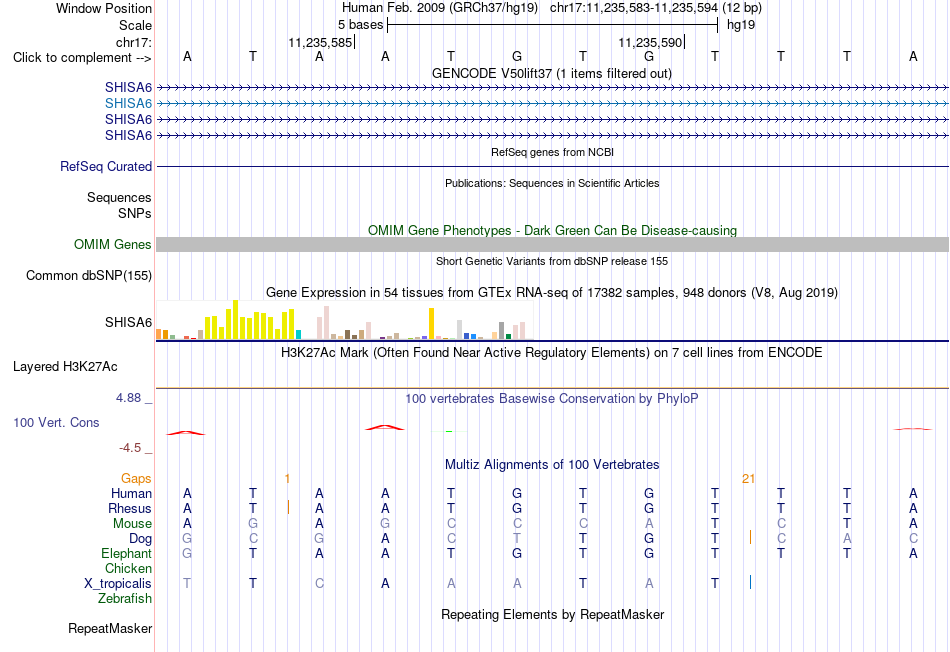The image size is (950, 652).
Task: Open the OMIM Gene Phenotypes track title
Action: tap(552, 230)
